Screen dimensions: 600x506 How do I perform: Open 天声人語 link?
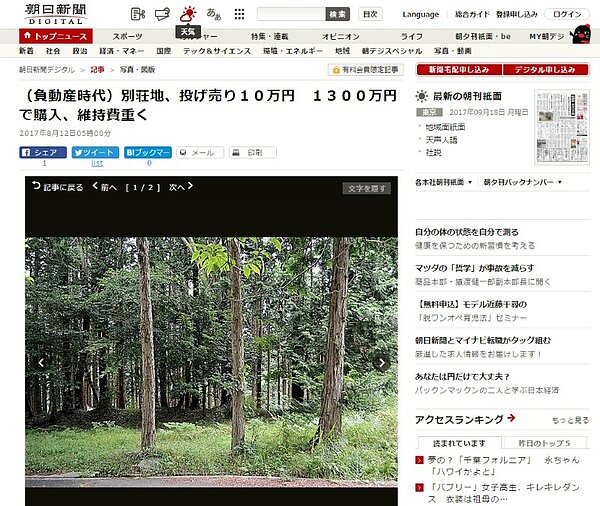[441, 140]
